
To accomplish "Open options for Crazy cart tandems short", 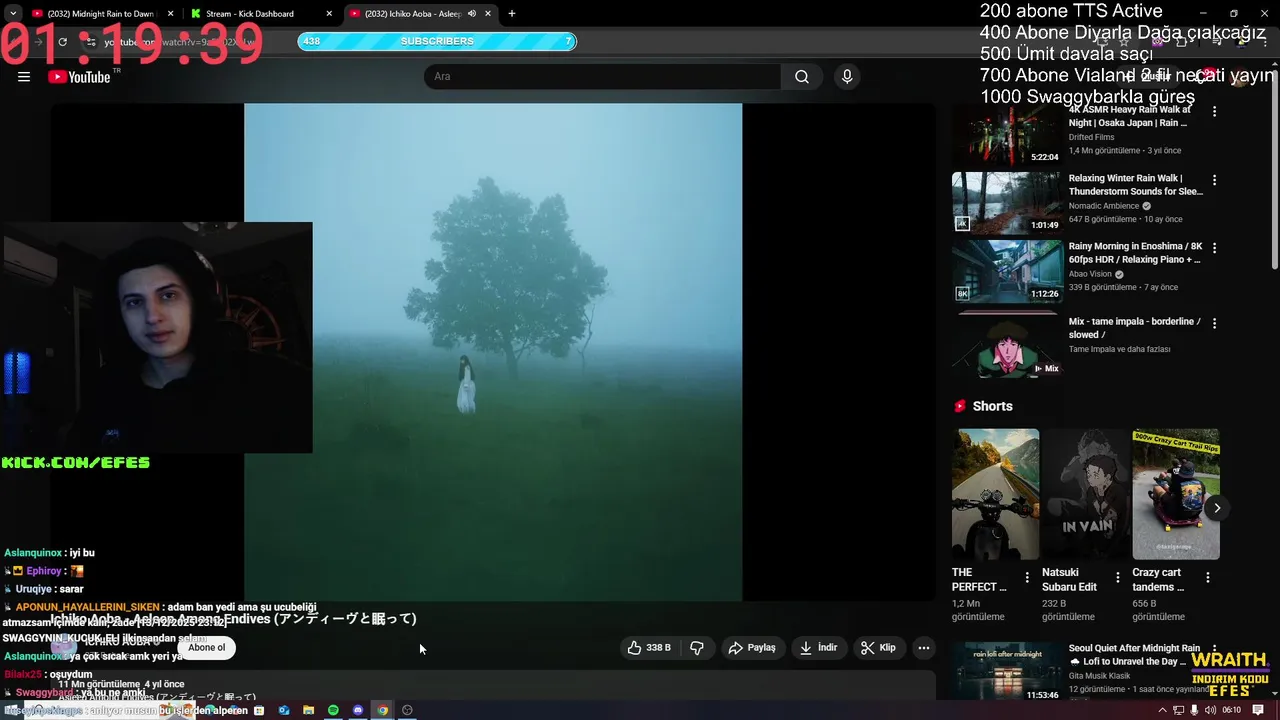I will click(1208, 578).
